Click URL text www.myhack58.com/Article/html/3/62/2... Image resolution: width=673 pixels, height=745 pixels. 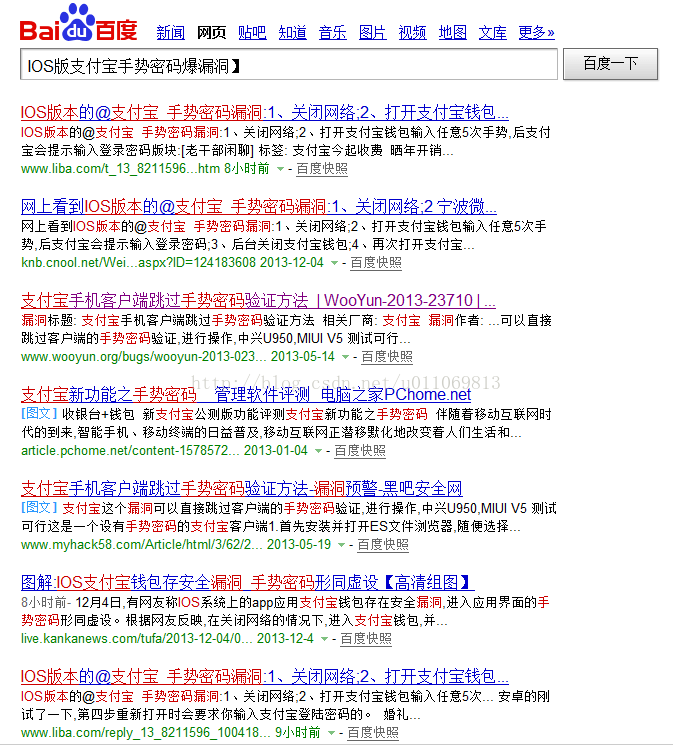pos(142,544)
